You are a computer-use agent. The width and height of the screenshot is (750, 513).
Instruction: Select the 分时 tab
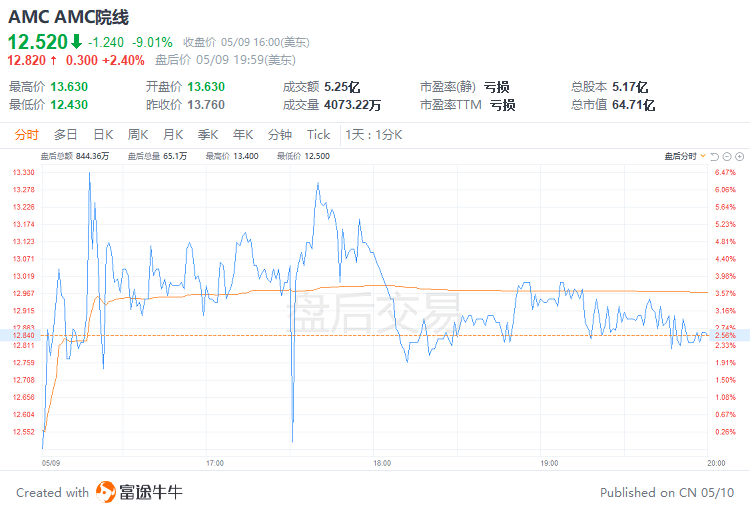[x=26, y=135]
